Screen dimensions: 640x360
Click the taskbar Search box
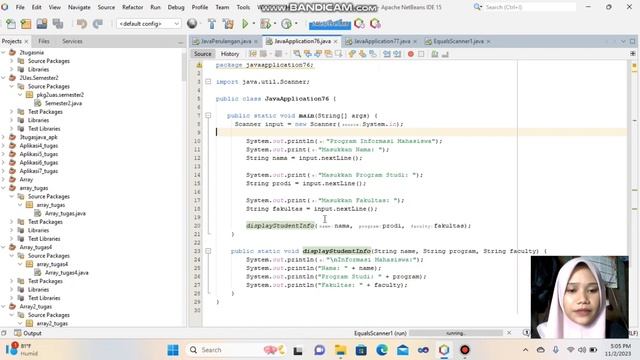pyautogui.click(x=236, y=350)
